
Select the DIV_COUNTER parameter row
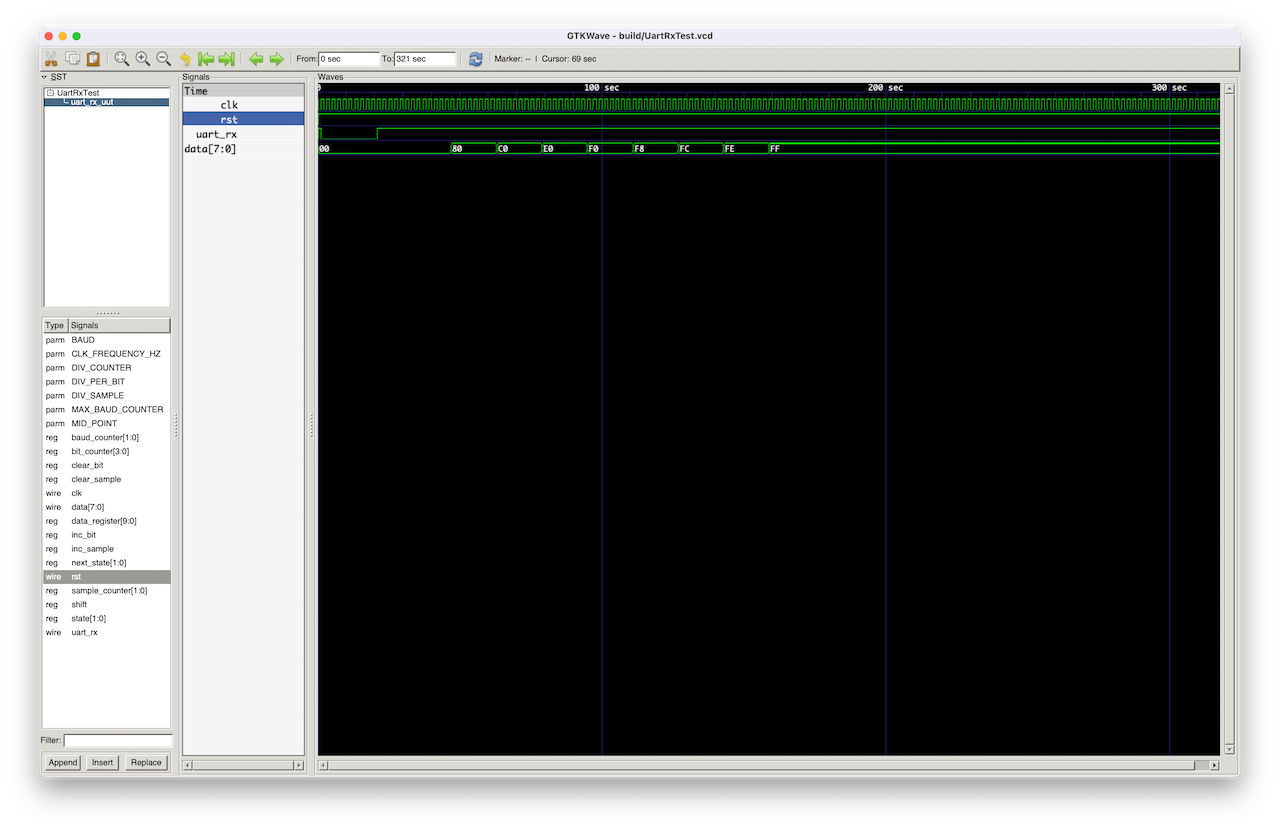pos(106,368)
